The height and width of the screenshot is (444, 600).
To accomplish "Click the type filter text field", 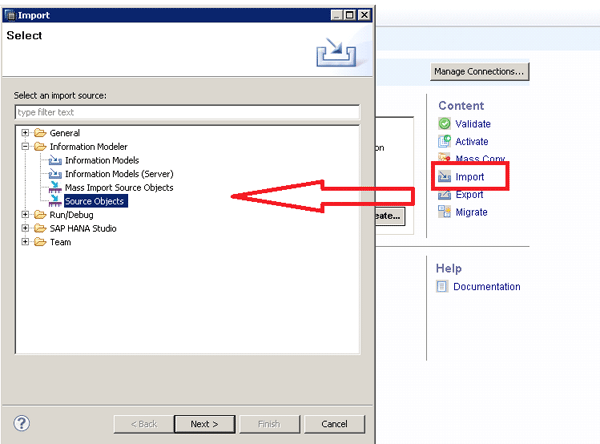I will (x=187, y=112).
